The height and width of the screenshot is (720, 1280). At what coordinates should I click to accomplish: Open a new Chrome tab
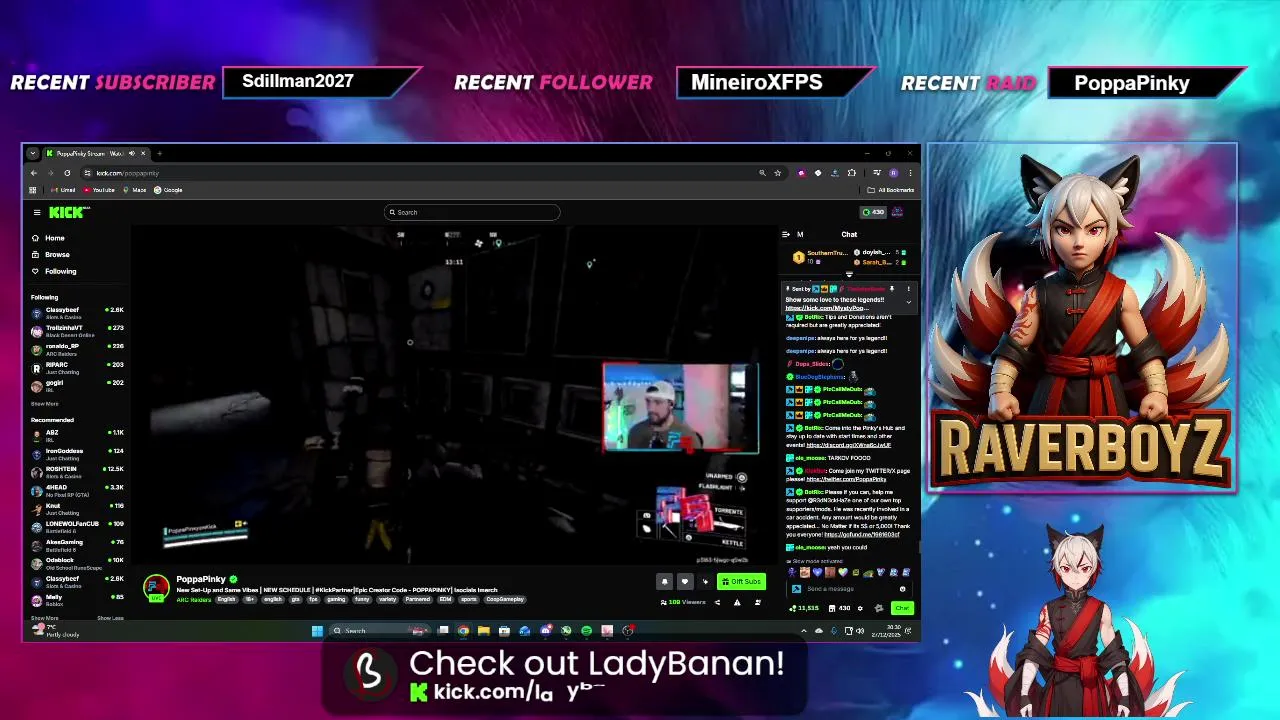tap(160, 153)
